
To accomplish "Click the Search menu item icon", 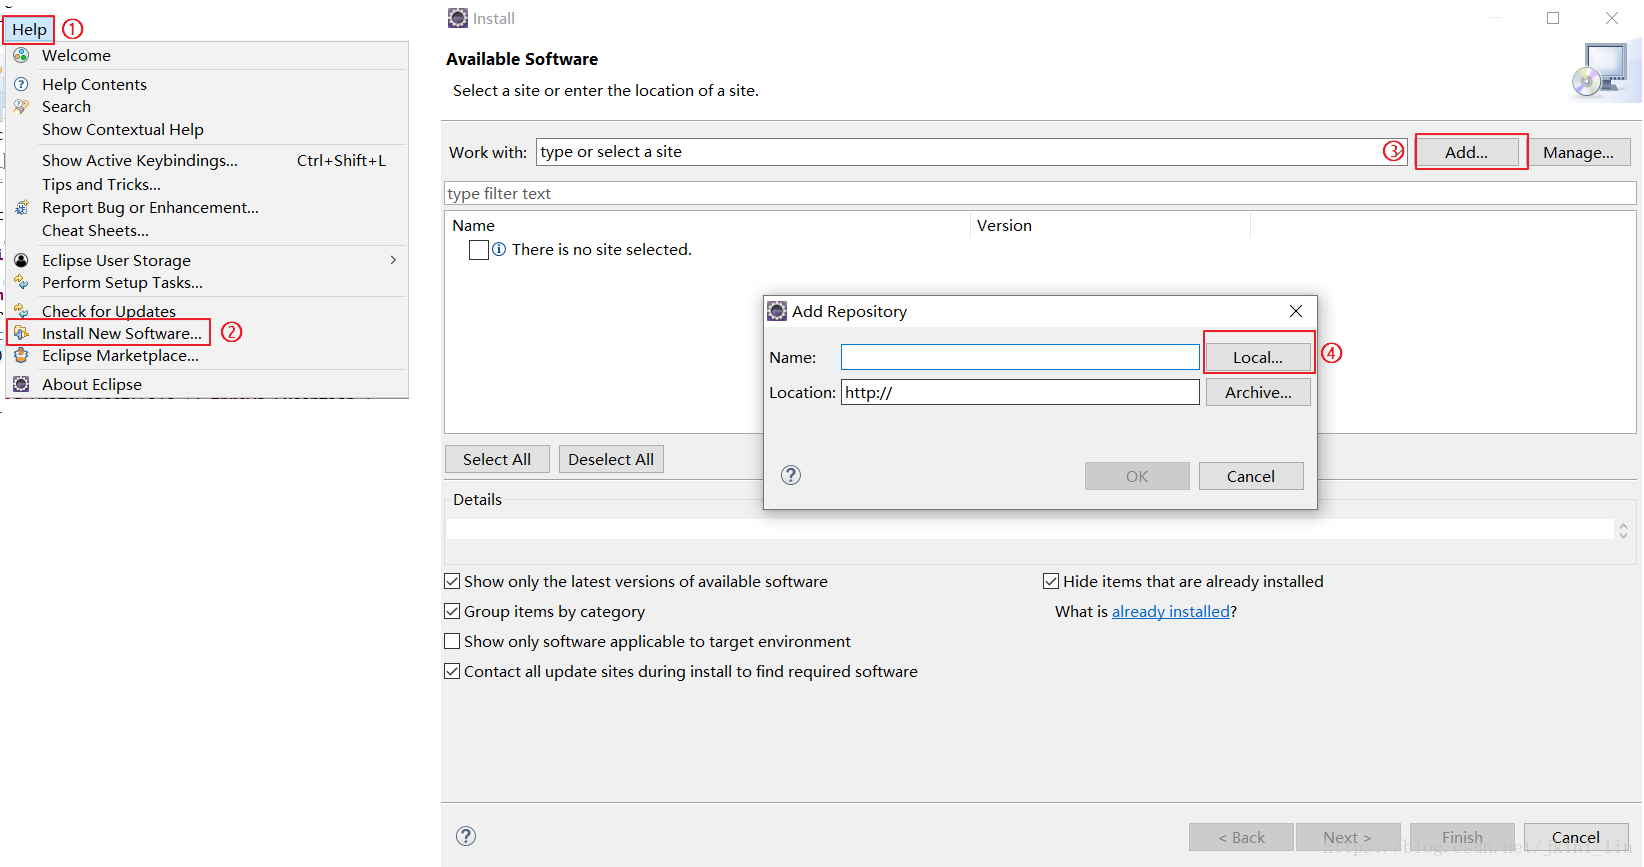I will point(21,106).
